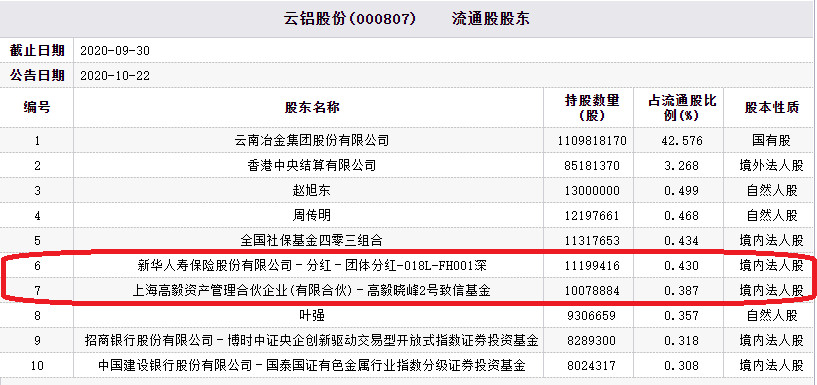The width and height of the screenshot is (817, 385).
Task: Click 自然人股 in the 叶强 row
Action: click(x=772, y=315)
